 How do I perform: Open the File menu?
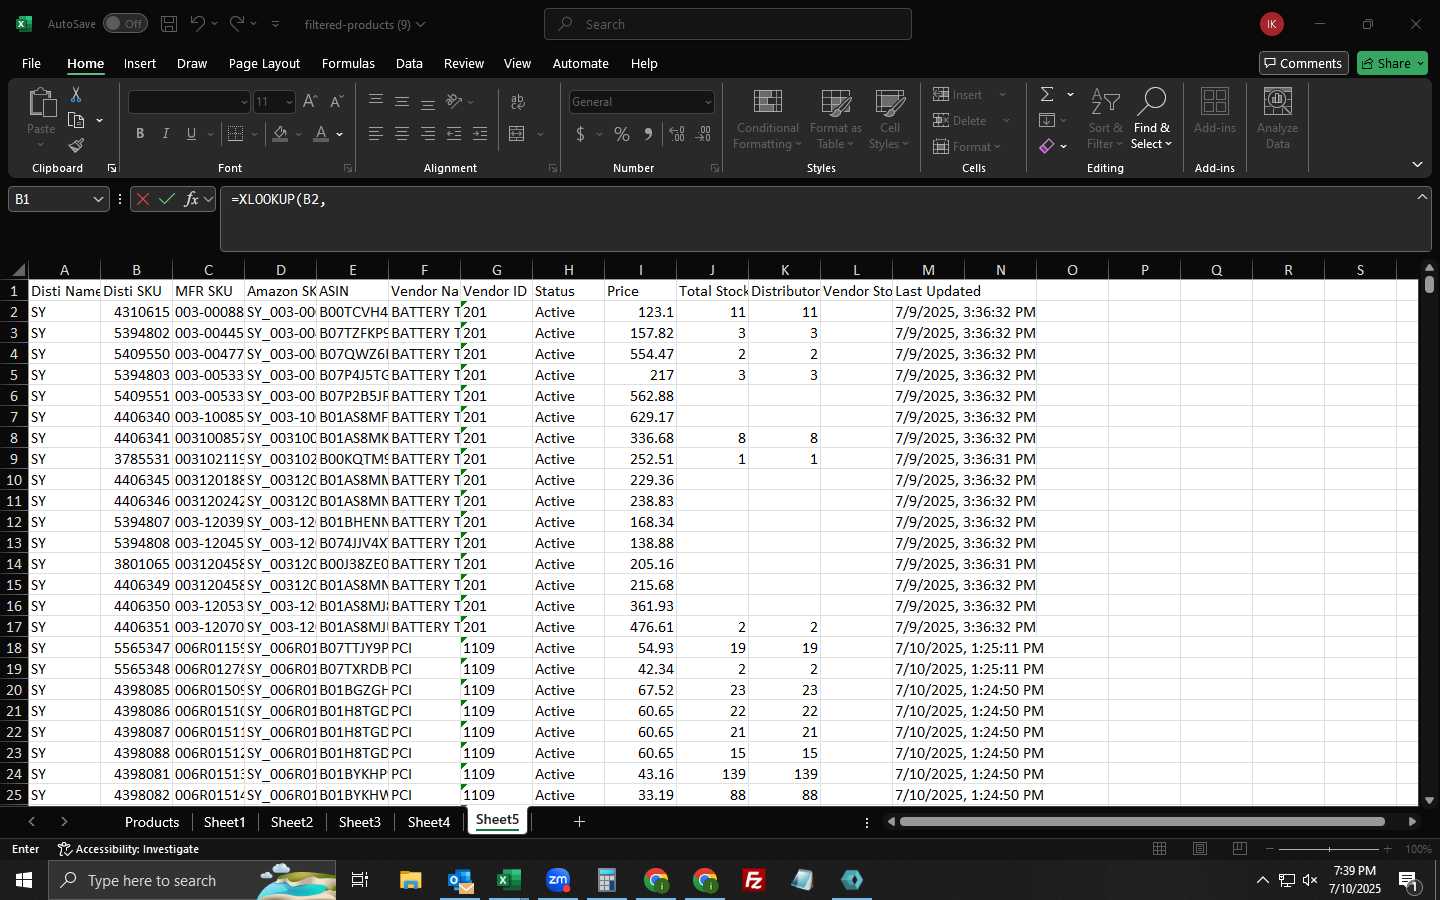coord(31,63)
